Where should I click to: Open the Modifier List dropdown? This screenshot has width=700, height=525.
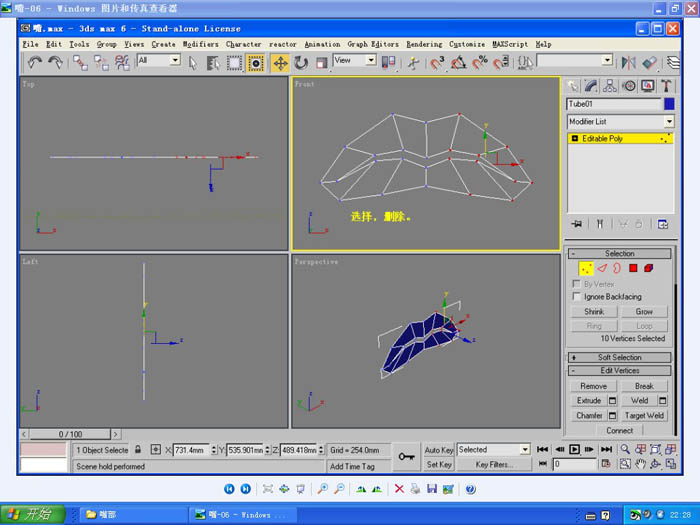620,121
